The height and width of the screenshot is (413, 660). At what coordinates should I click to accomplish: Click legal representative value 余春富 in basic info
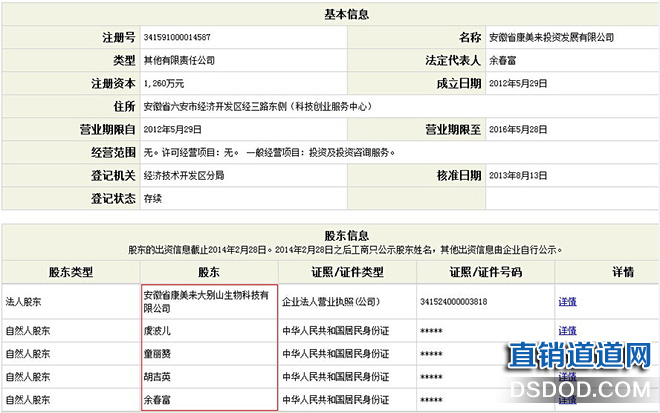tap(502, 60)
